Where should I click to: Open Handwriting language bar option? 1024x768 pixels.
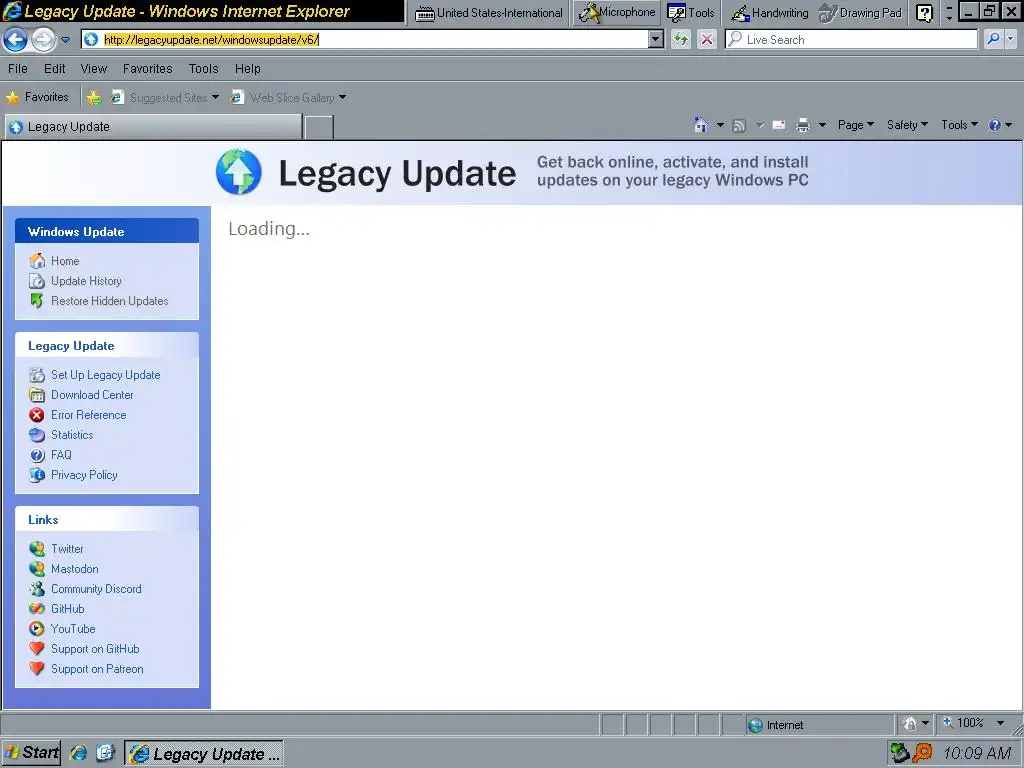click(769, 12)
